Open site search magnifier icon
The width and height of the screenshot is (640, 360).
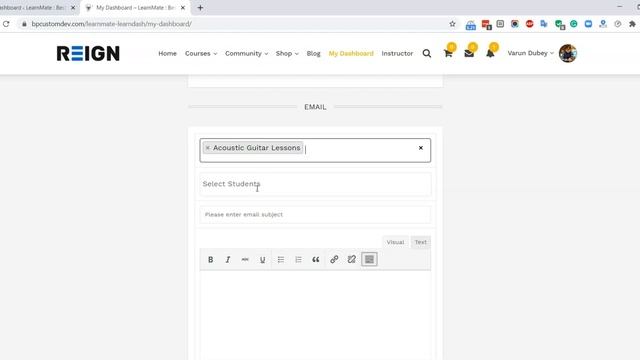point(427,53)
